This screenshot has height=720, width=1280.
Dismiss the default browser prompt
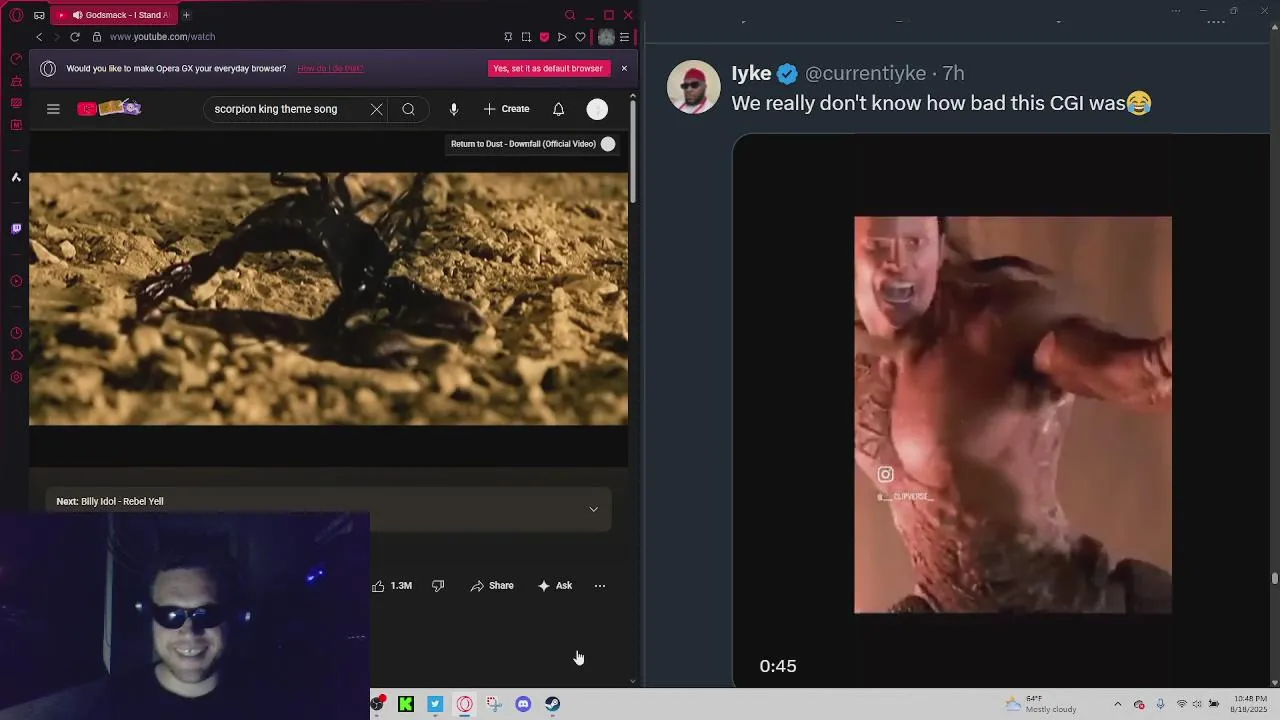click(624, 68)
